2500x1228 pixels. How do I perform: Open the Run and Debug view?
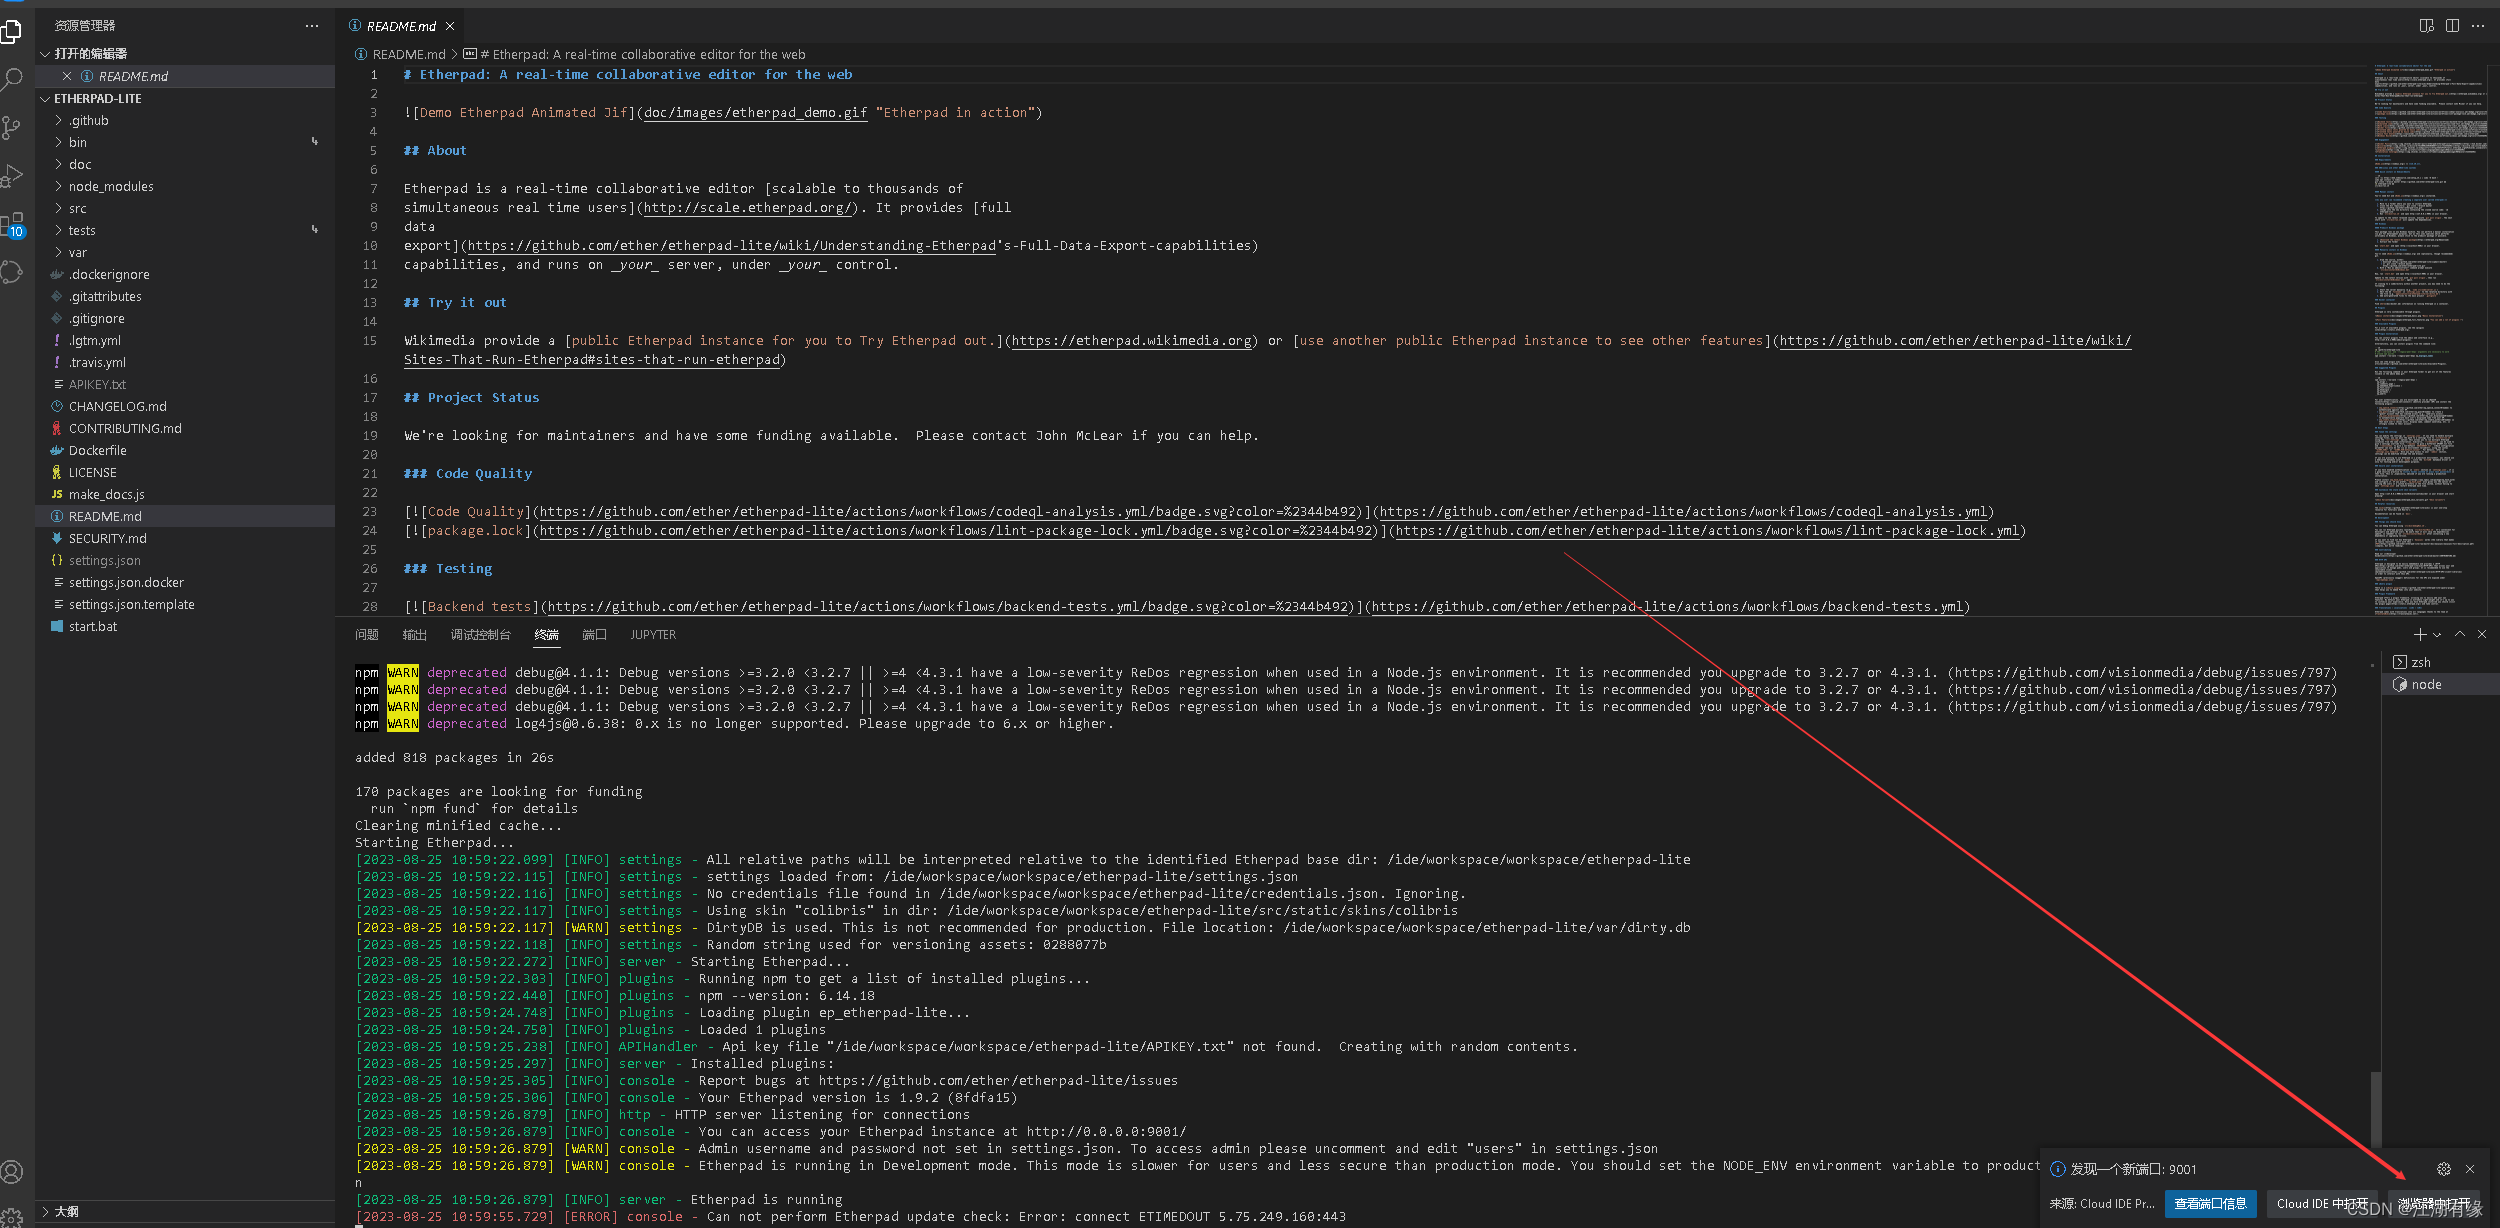point(12,176)
